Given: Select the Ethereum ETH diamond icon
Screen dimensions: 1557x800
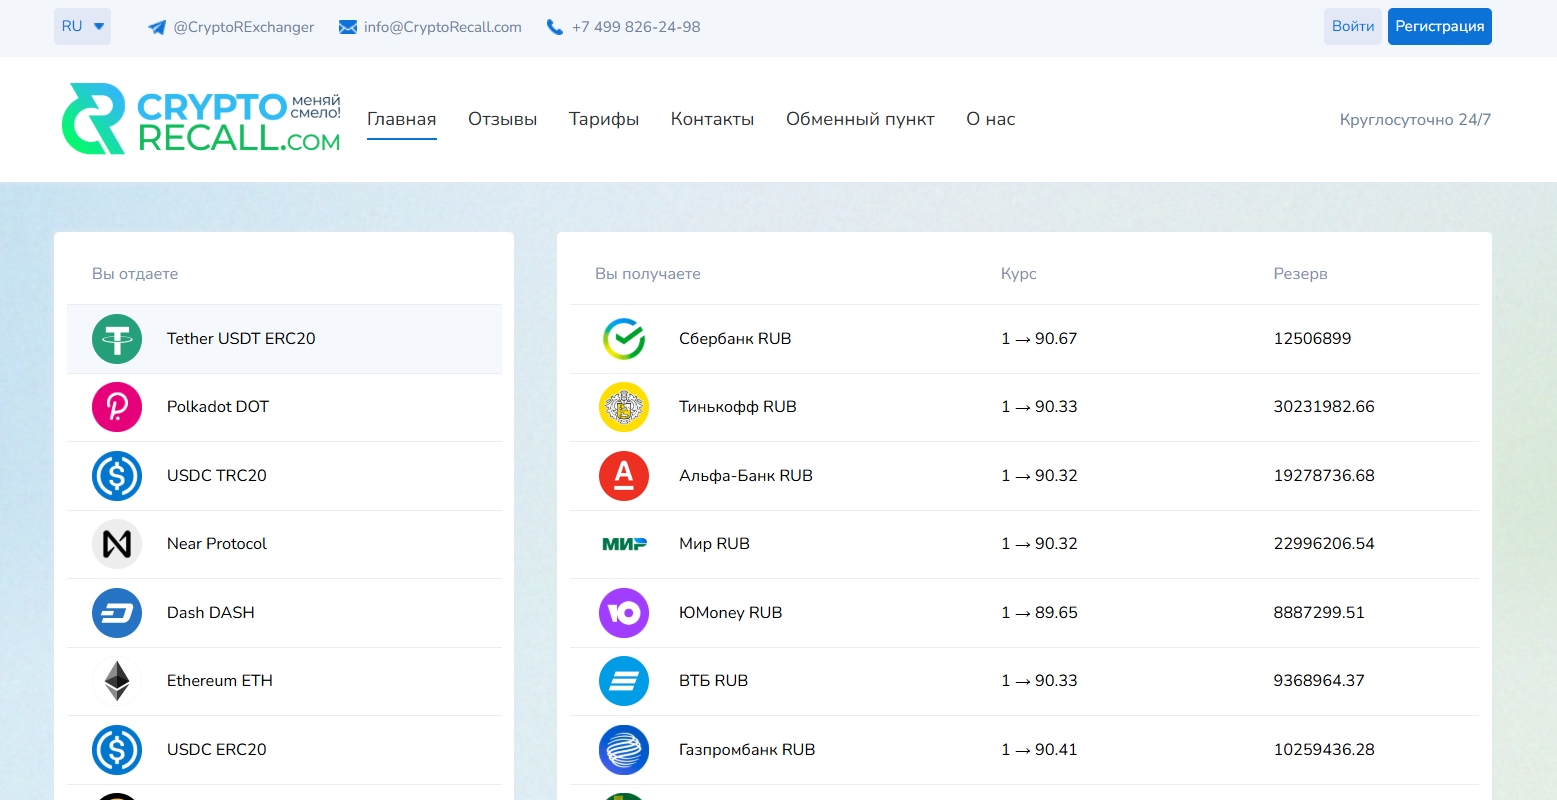Looking at the screenshot, I should tap(117, 681).
